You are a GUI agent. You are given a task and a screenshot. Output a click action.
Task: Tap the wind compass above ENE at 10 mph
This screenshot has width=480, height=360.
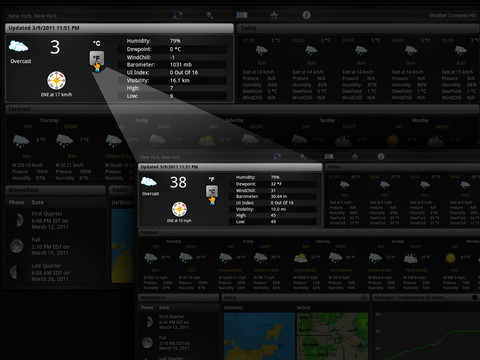179,209
